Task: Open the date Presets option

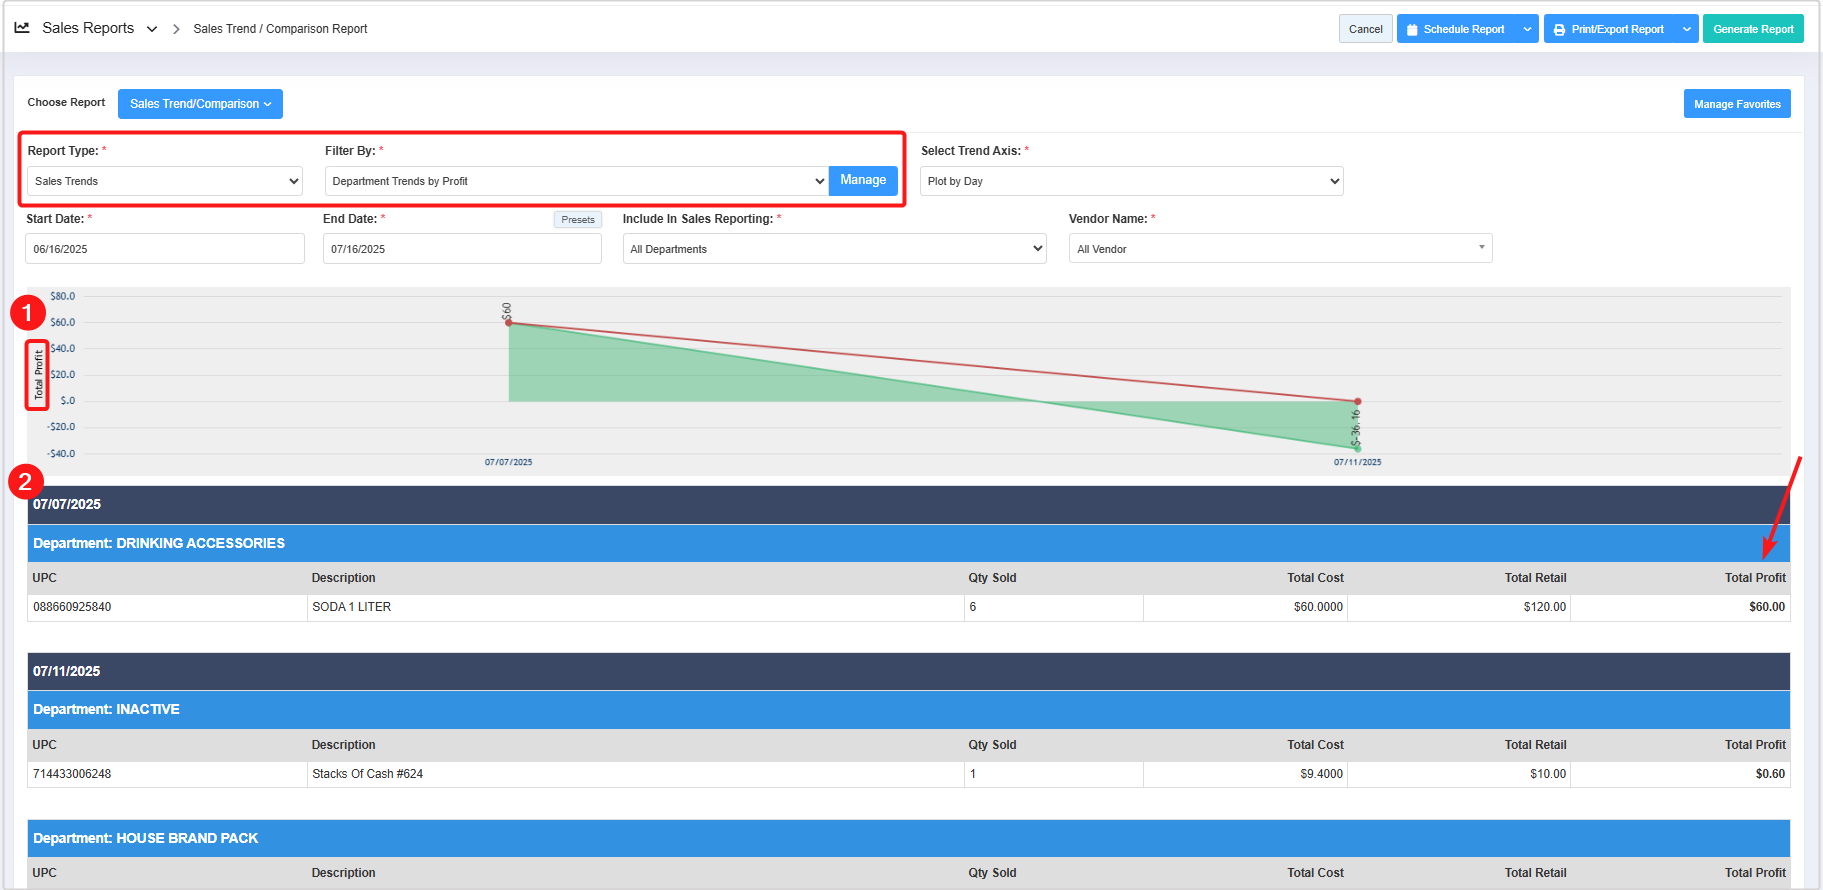Action: coord(577,220)
